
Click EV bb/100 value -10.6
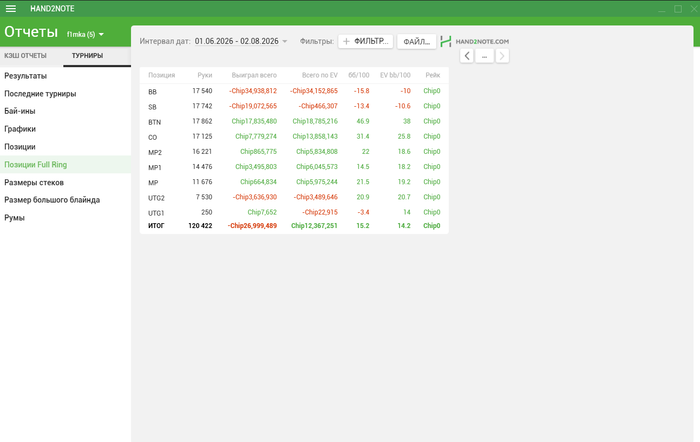tap(403, 106)
